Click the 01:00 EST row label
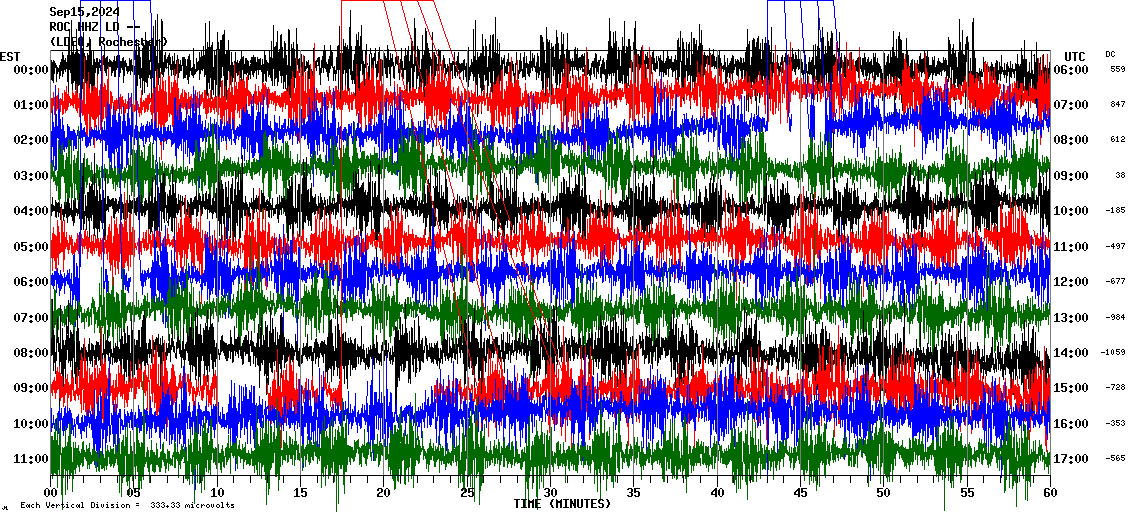1130x519 pixels. coord(32,105)
